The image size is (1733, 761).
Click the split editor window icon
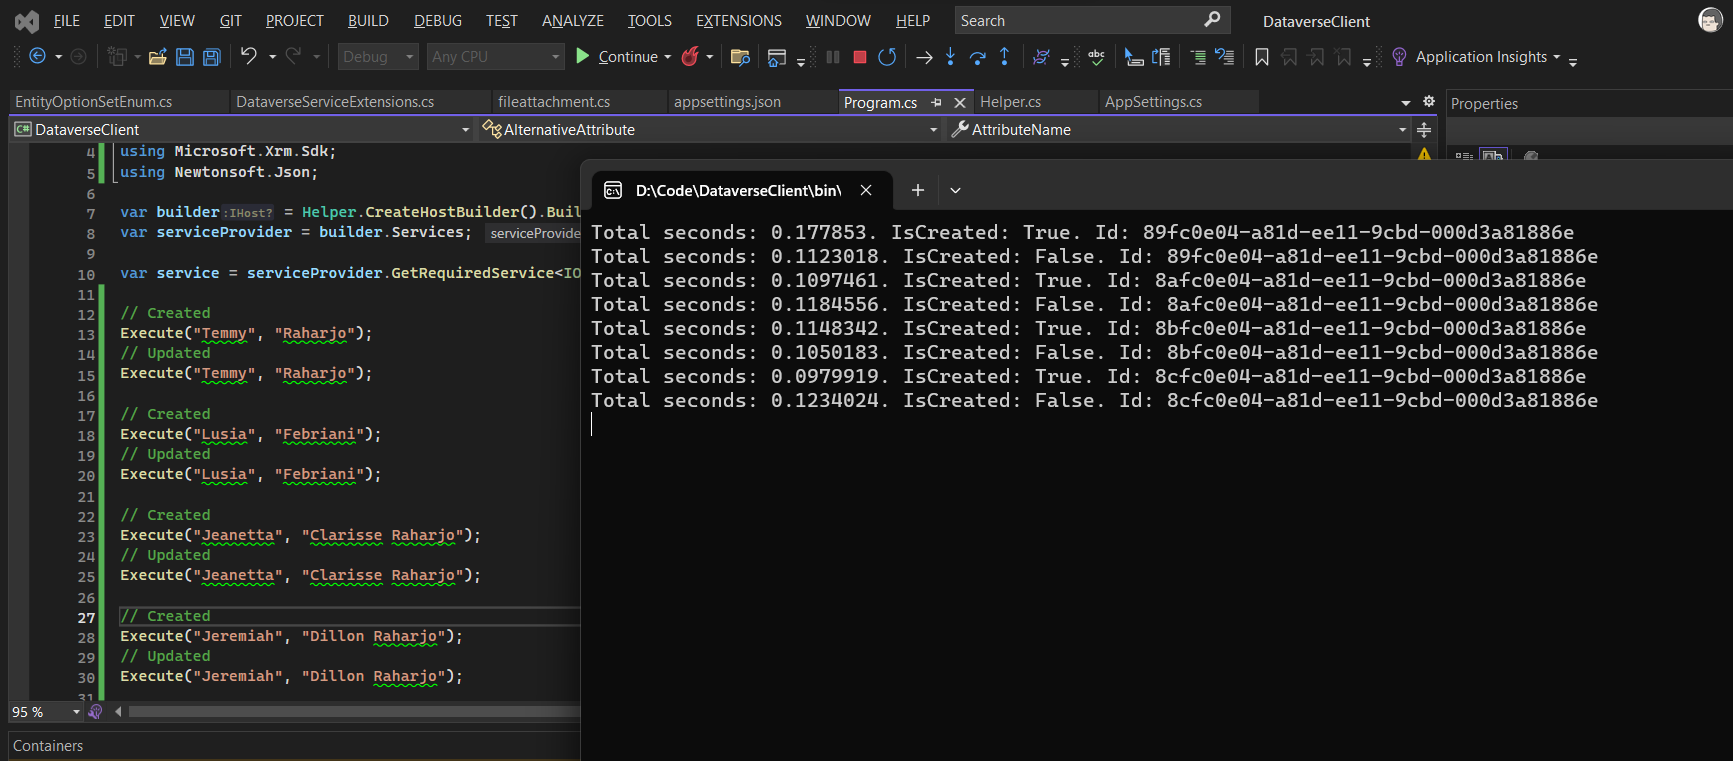1424,130
